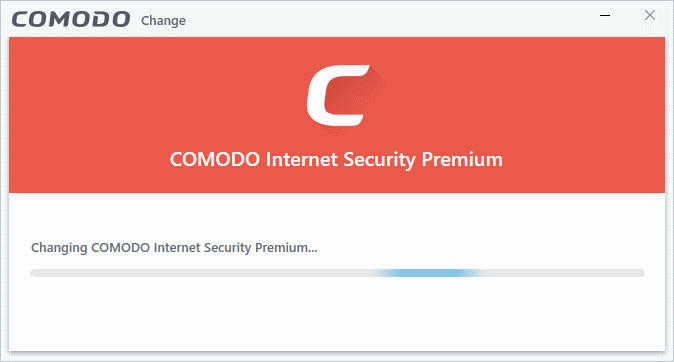
Task: Click the word "Premium" in the white heading
Action: [462, 160]
